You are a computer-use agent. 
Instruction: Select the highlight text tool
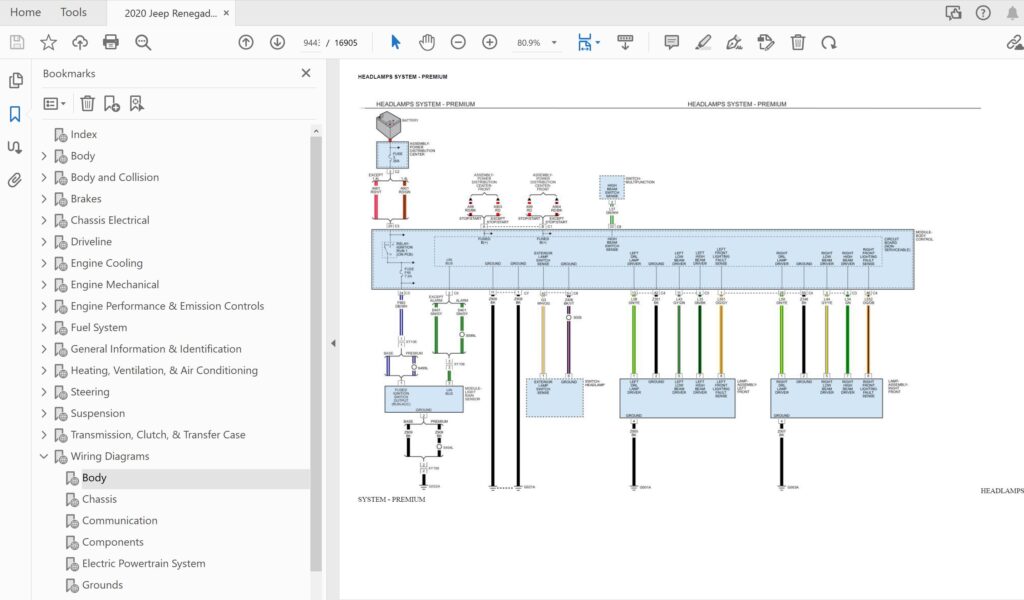coord(703,42)
